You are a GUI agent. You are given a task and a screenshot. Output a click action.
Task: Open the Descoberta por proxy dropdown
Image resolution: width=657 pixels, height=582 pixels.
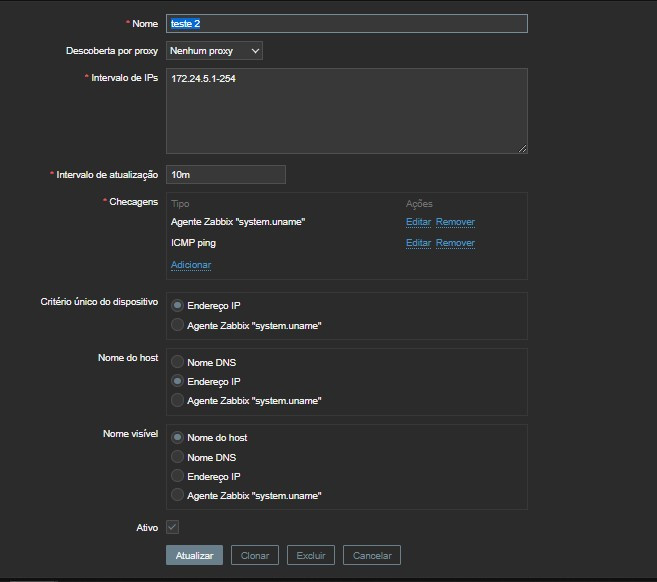[214, 50]
